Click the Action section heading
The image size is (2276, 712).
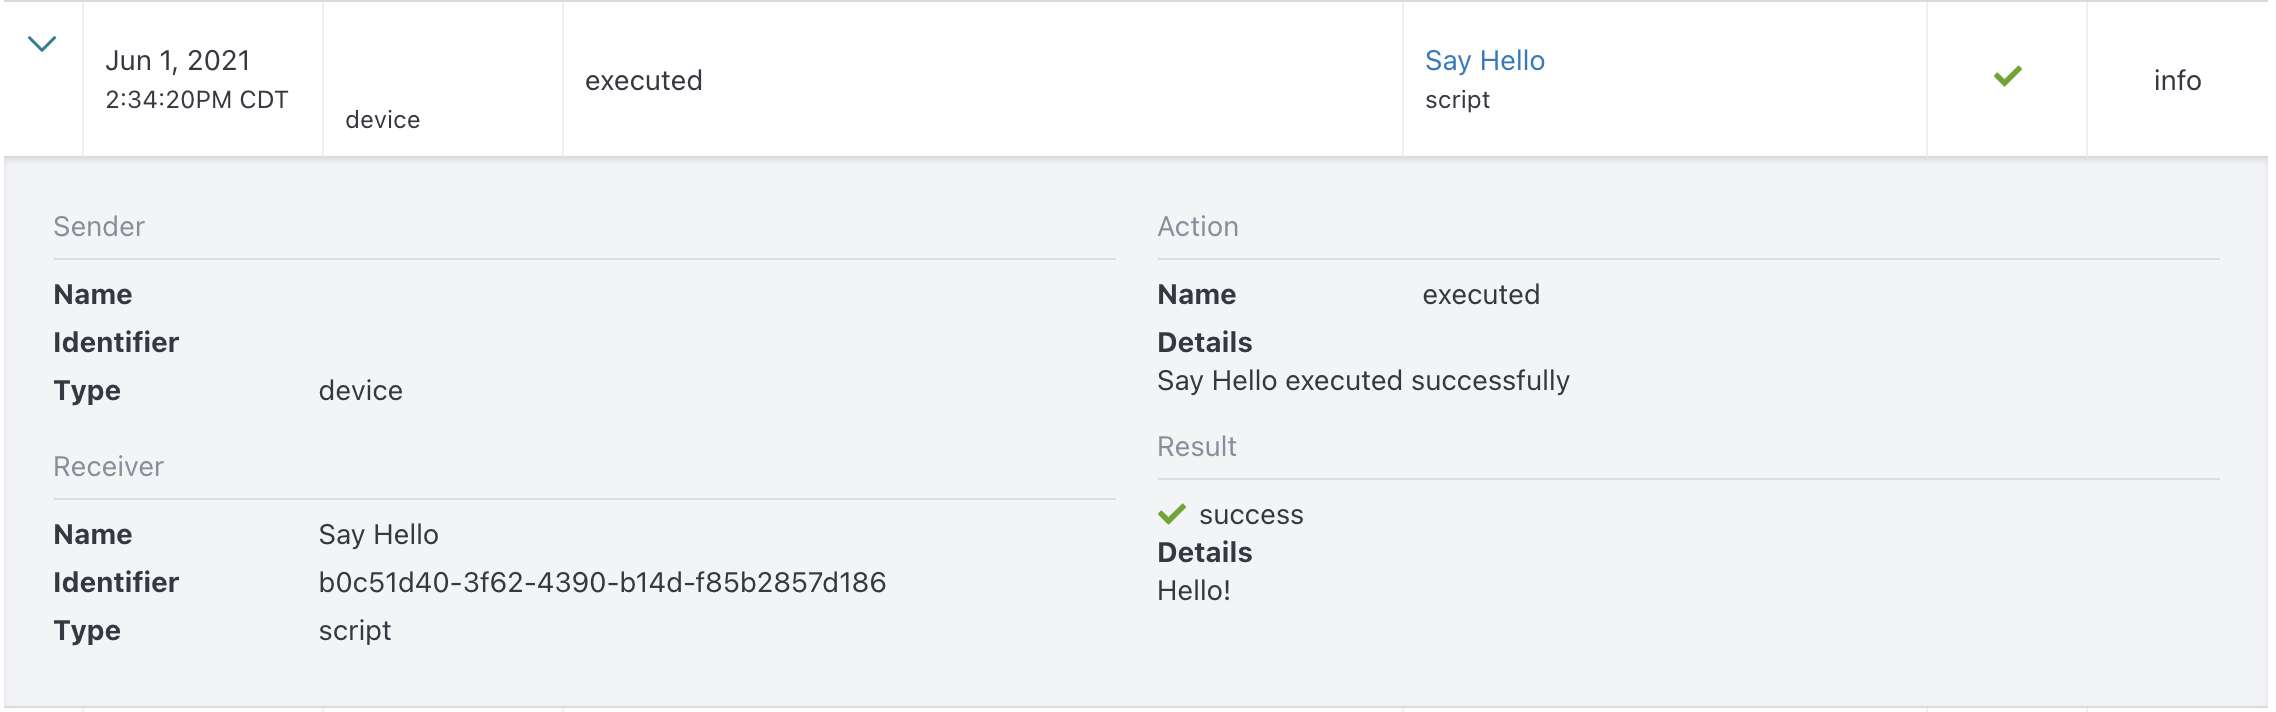(1198, 227)
